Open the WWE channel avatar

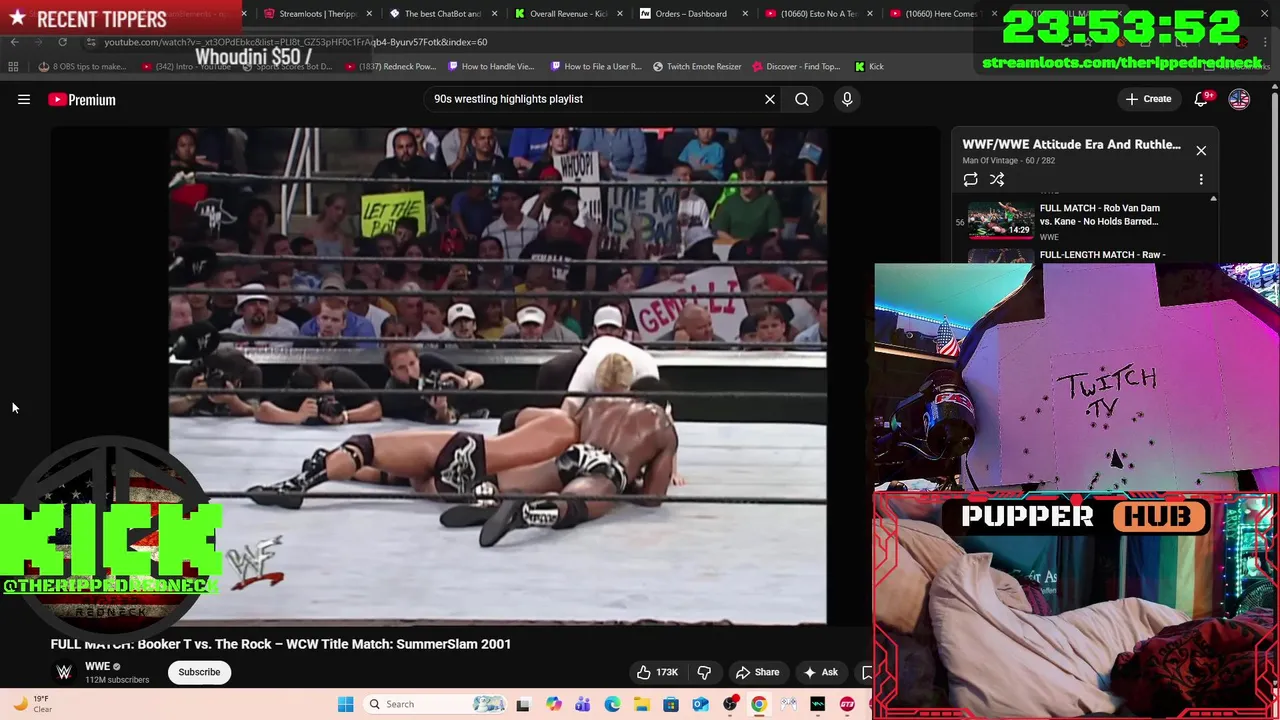pyautogui.click(x=64, y=672)
